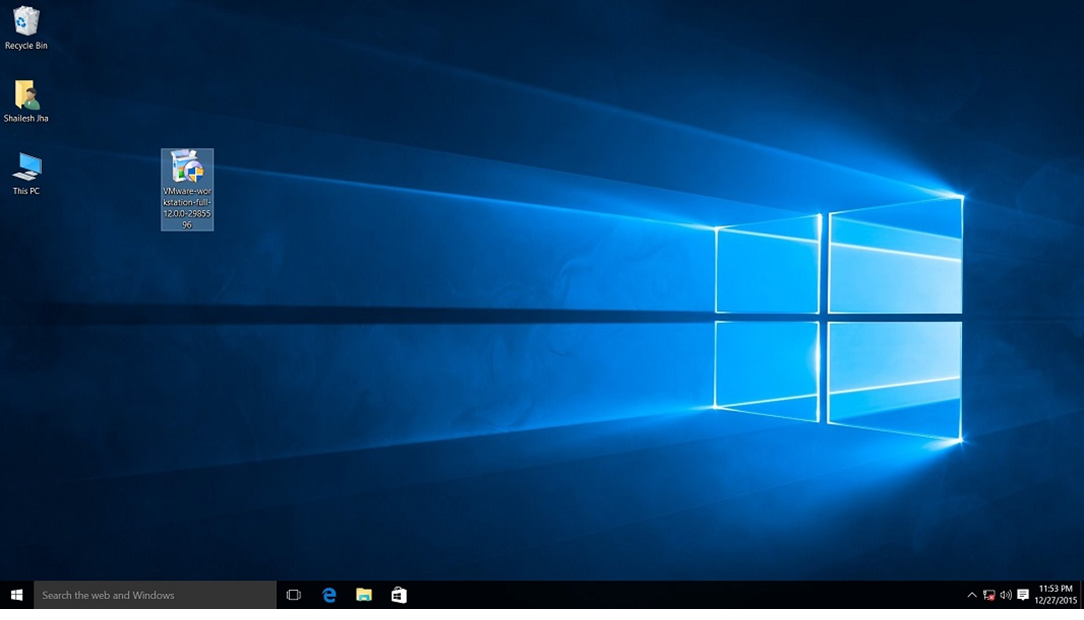This screenshot has width=1084, height=620.
Task: Click the Windows logo Start icon
Action: tap(16, 594)
